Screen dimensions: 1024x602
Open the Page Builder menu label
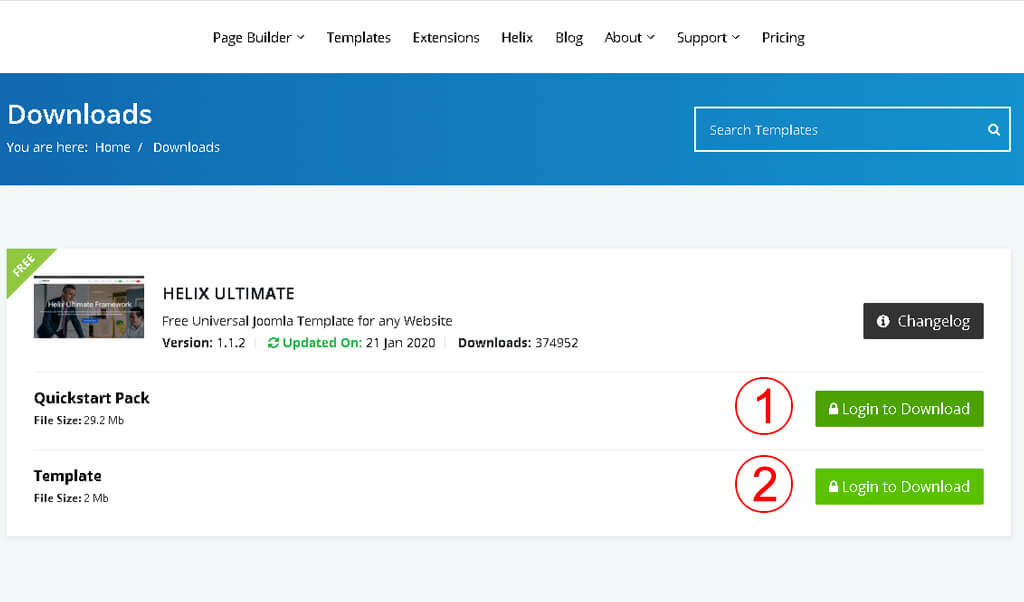pyautogui.click(x=252, y=38)
